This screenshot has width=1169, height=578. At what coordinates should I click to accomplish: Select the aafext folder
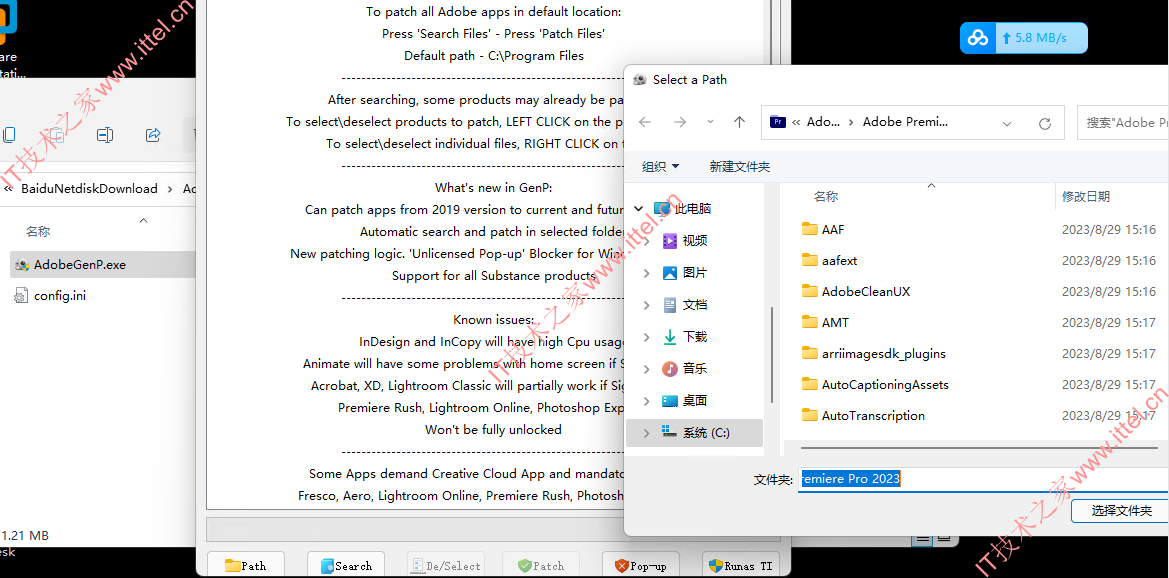[839, 260]
